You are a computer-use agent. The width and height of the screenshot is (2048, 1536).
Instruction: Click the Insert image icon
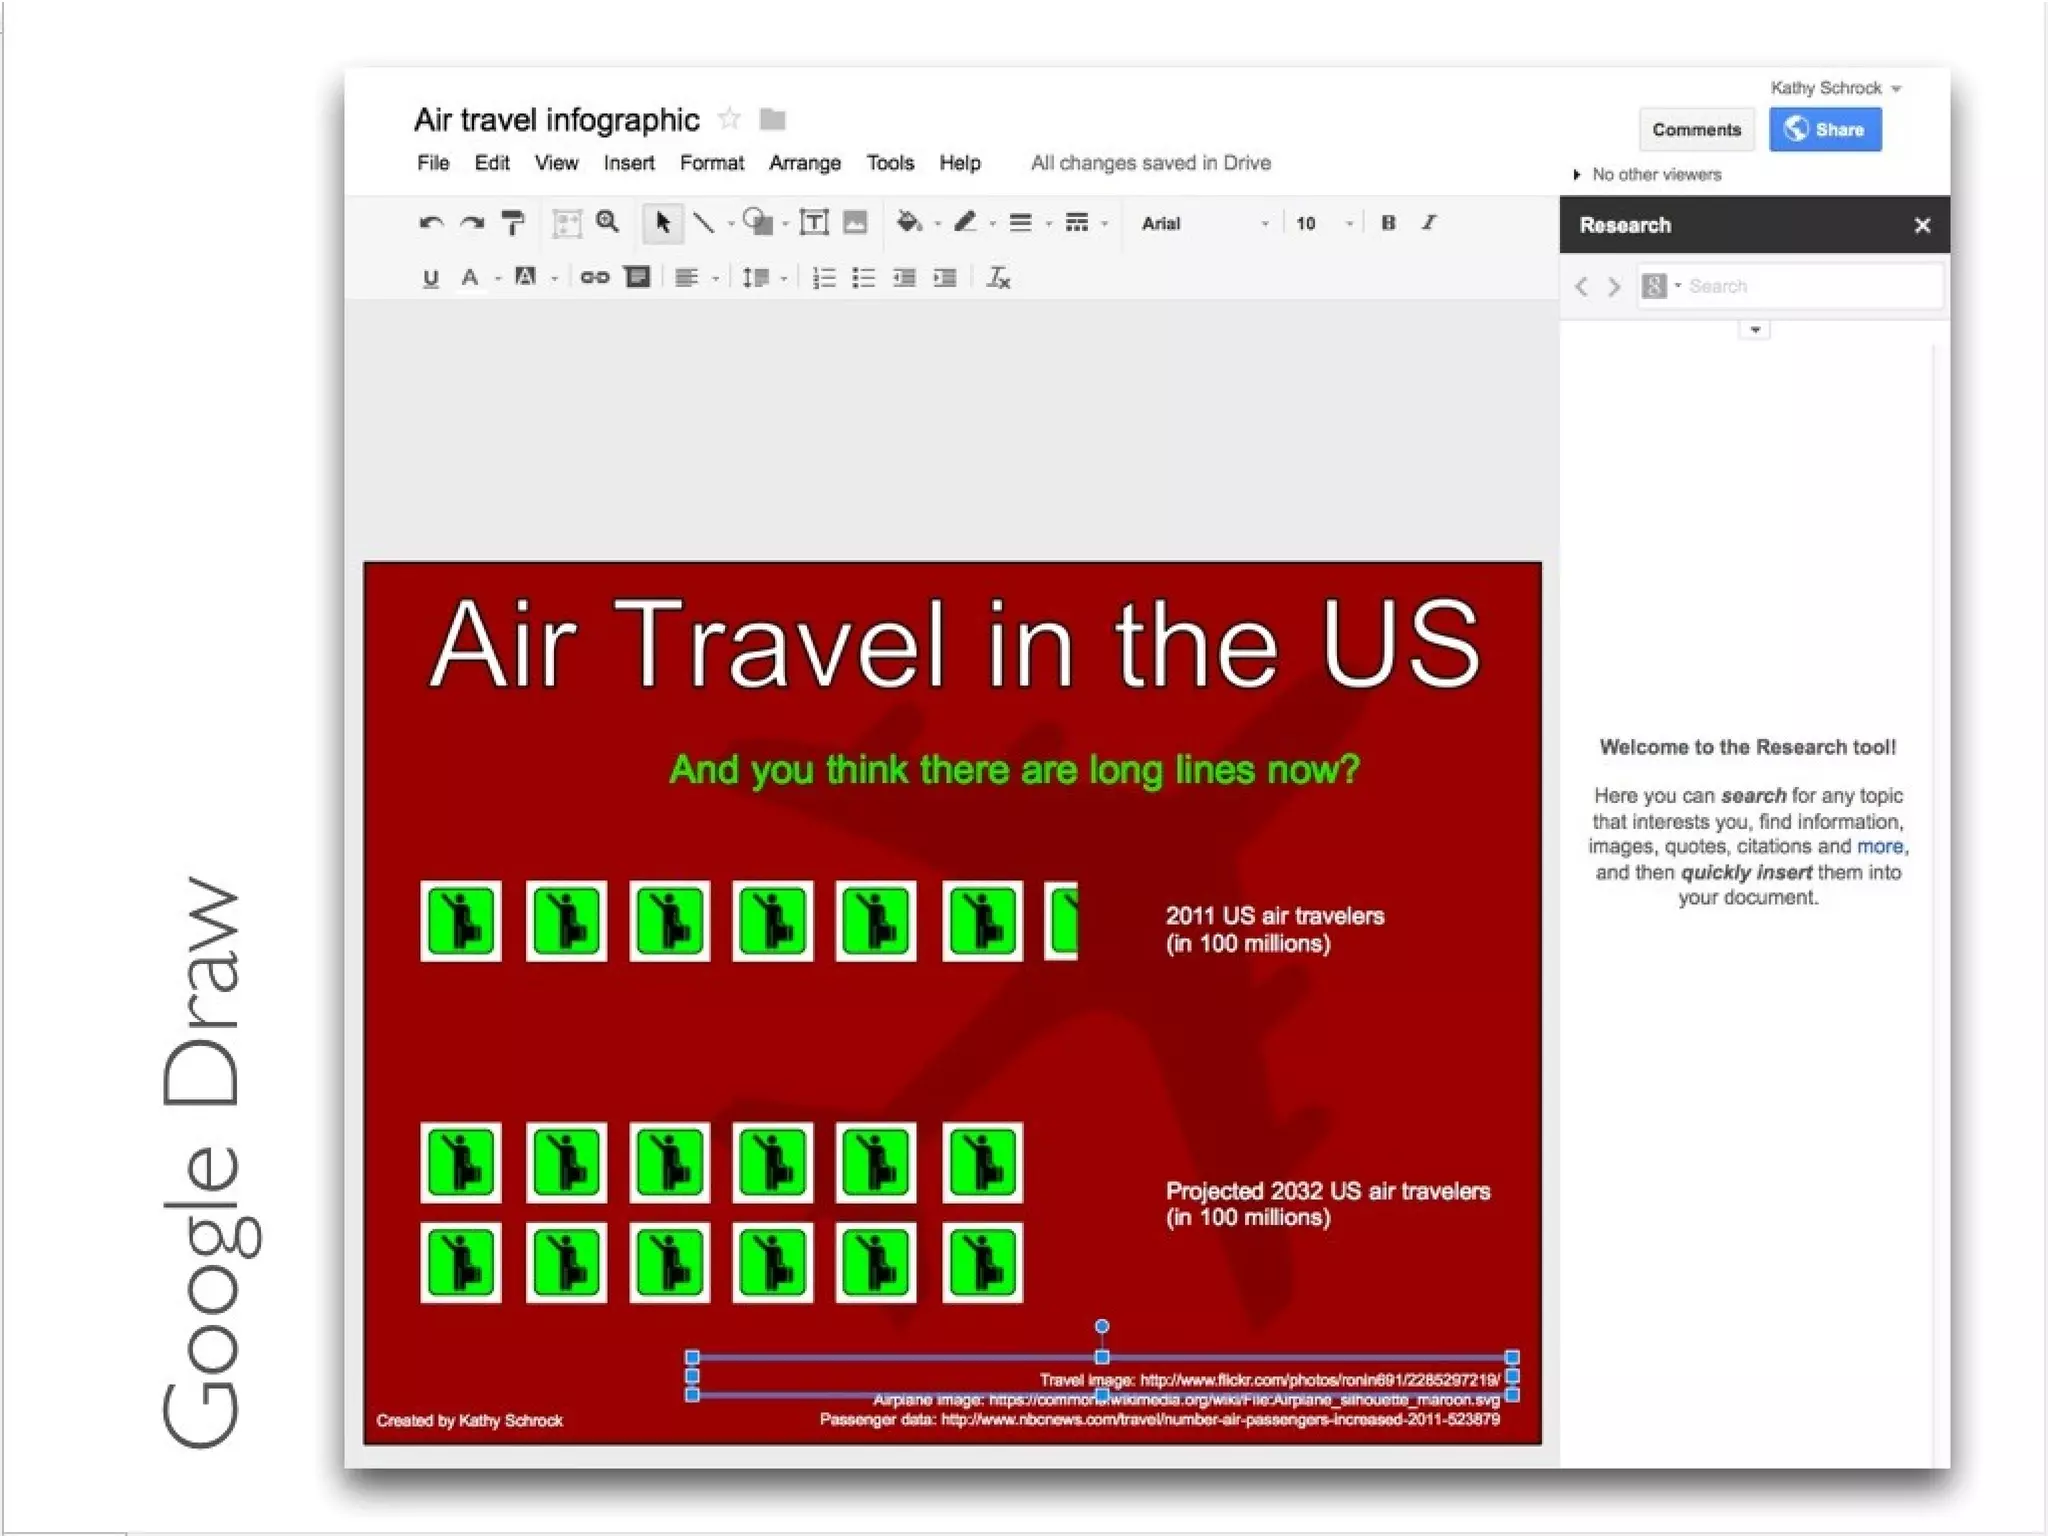point(855,223)
